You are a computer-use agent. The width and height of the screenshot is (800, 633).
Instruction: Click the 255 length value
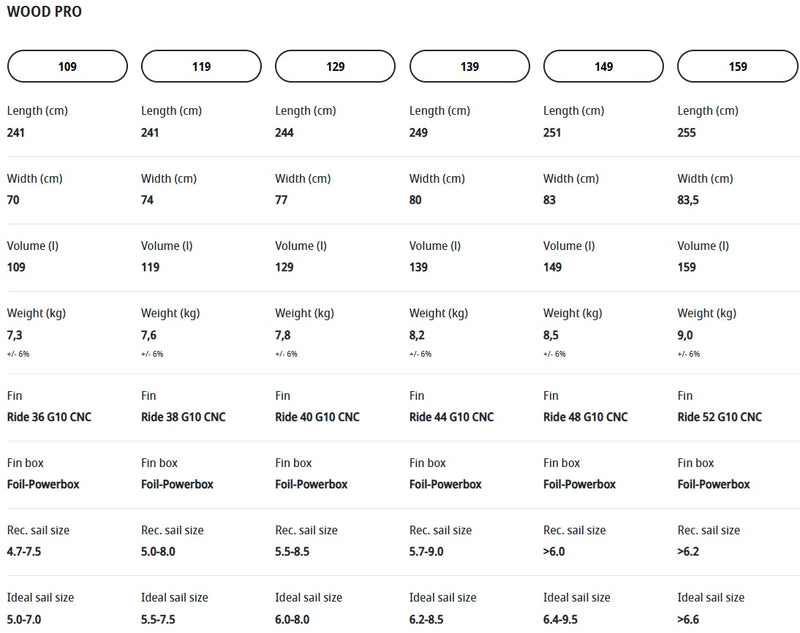(687, 132)
